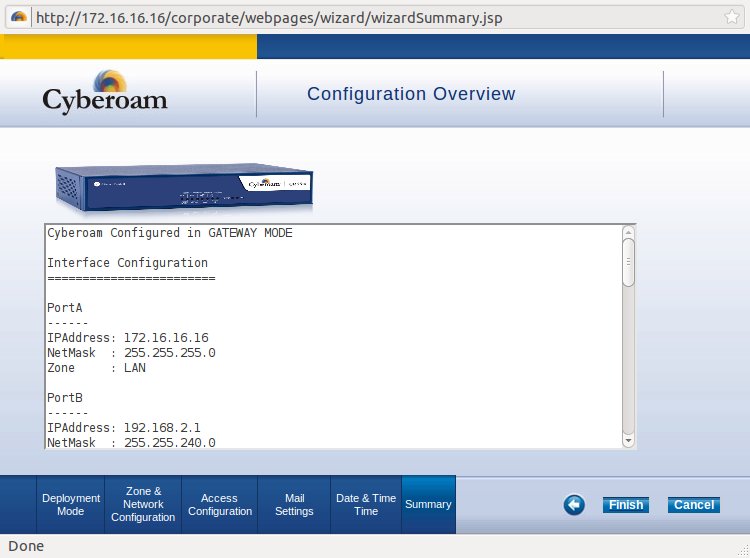Open the Access Configuration step
The width and height of the screenshot is (750, 558).
tap(220, 504)
